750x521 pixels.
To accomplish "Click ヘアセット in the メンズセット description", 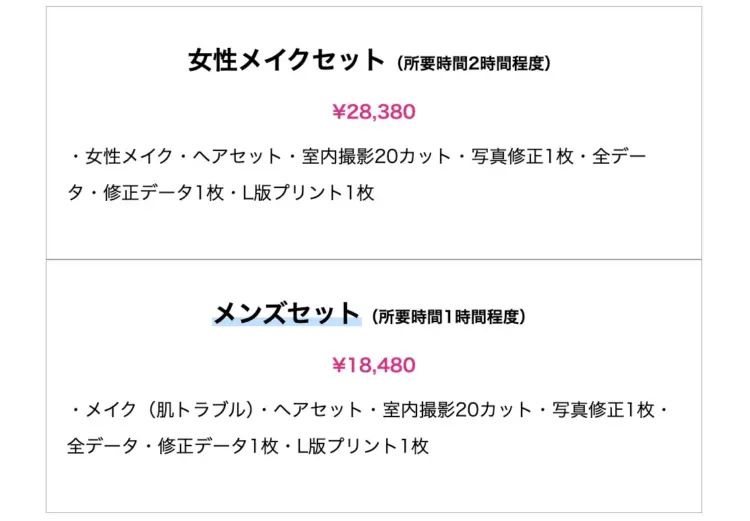I will click(315, 411).
